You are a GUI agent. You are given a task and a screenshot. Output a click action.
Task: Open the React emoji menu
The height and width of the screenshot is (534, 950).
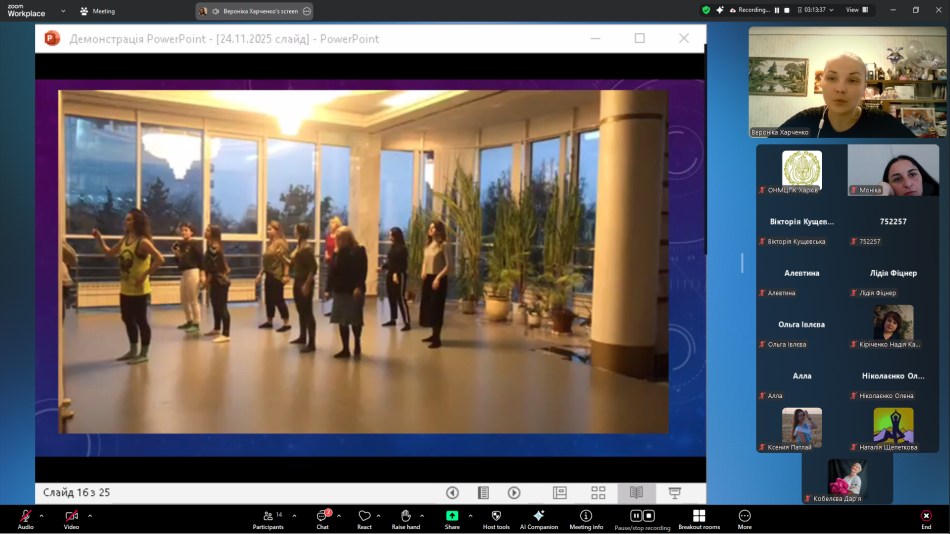[364, 516]
